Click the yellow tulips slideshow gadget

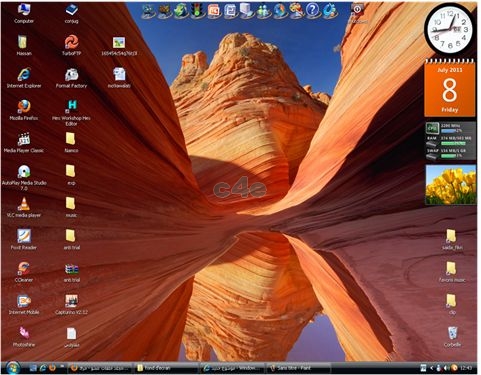451,184
